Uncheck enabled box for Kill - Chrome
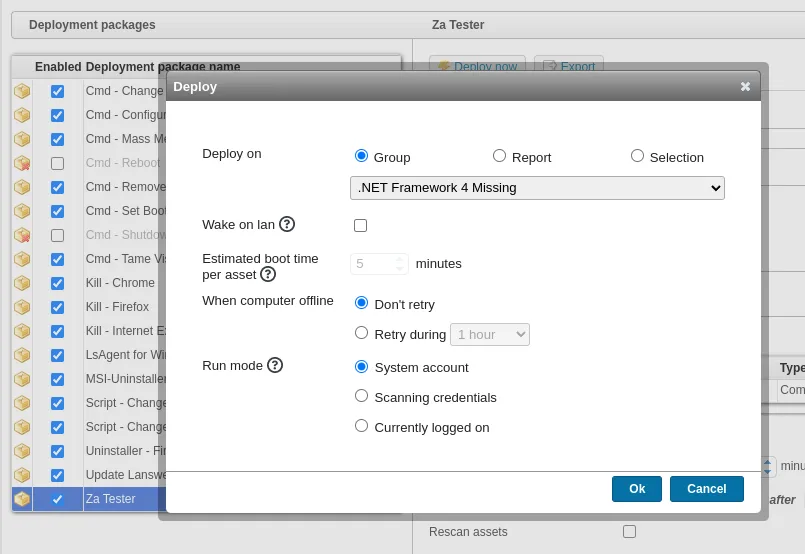 [x=58, y=283]
